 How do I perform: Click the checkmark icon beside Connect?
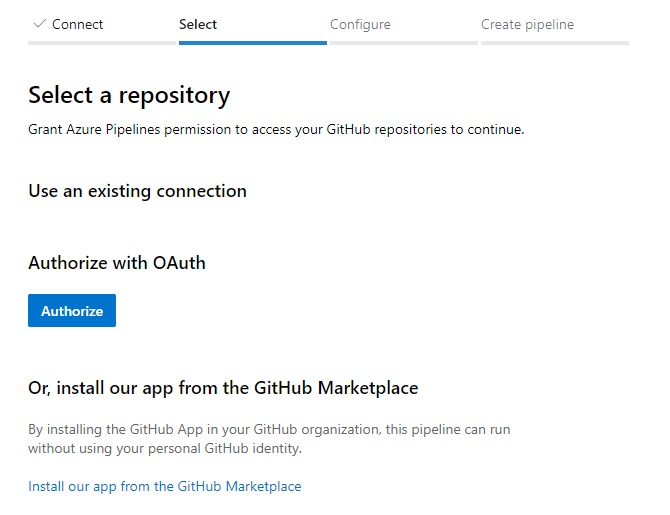[x=39, y=24]
